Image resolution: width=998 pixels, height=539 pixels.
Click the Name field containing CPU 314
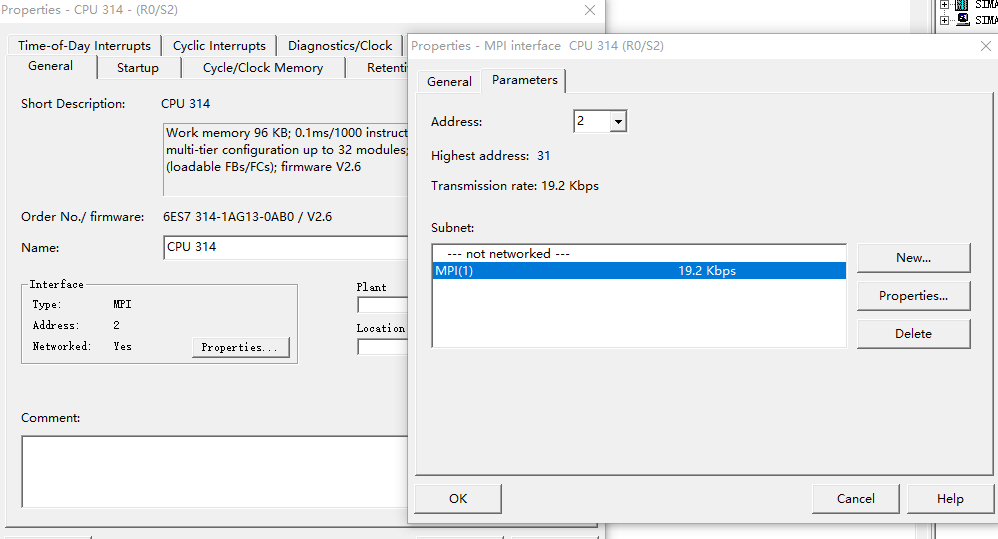(x=285, y=247)
